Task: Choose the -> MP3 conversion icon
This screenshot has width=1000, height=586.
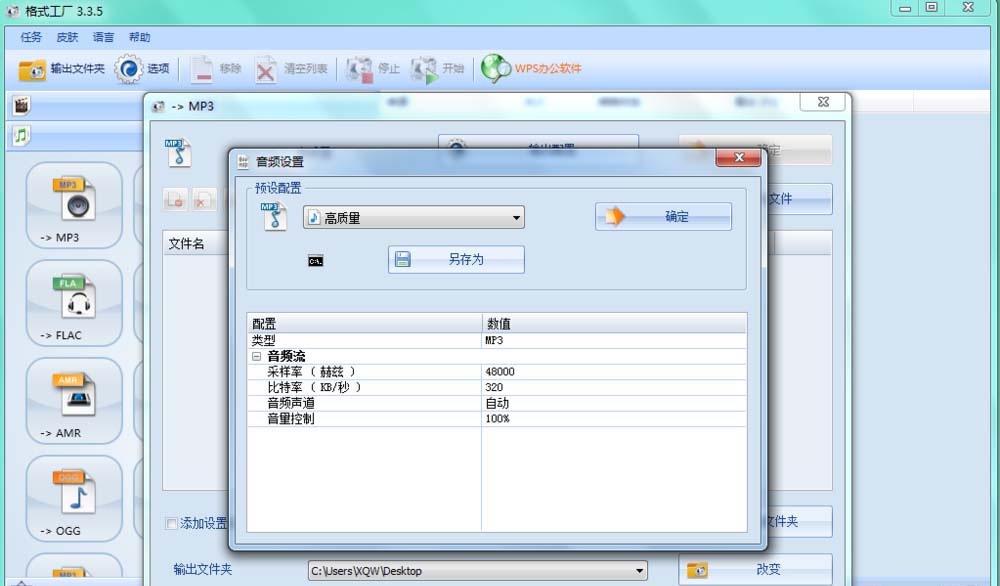Action: 74,205
